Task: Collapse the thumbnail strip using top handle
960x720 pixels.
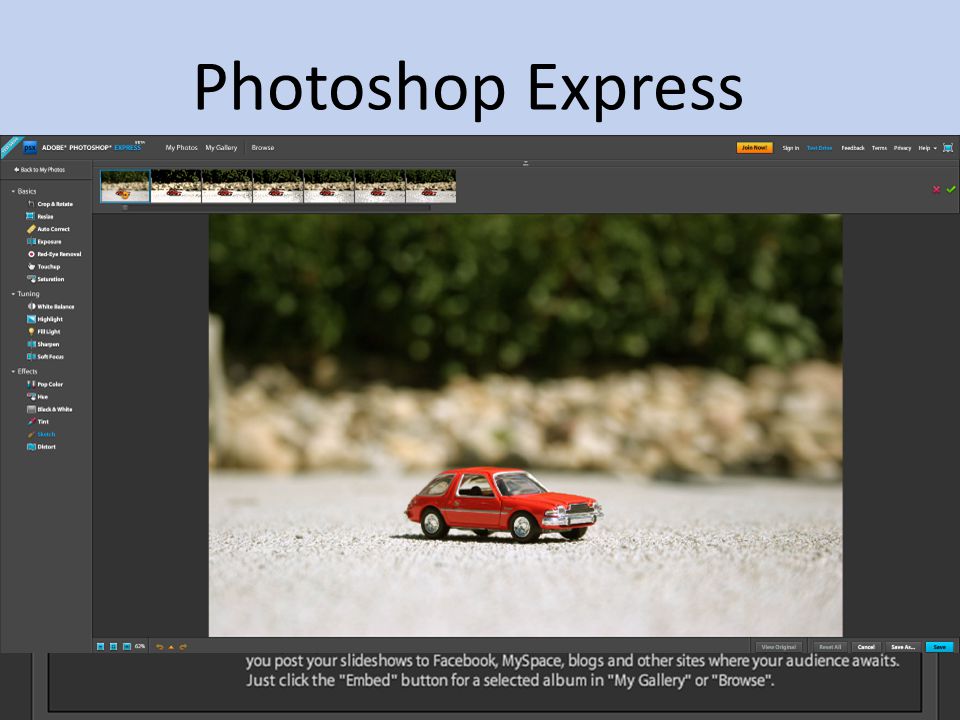Action: click(525, 163)
